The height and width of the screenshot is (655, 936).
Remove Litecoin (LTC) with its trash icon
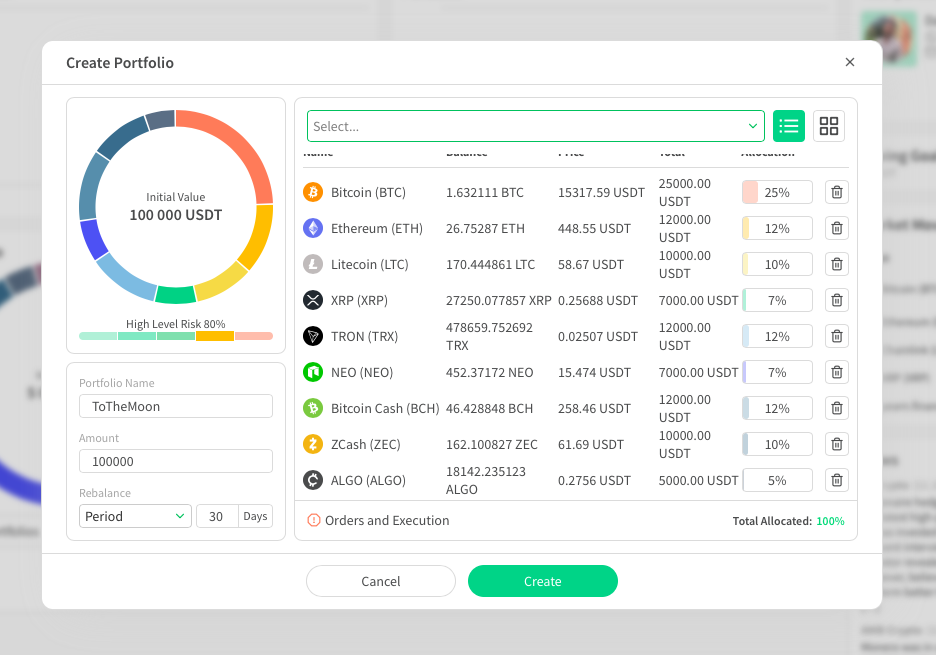click(x=836, y=264)
